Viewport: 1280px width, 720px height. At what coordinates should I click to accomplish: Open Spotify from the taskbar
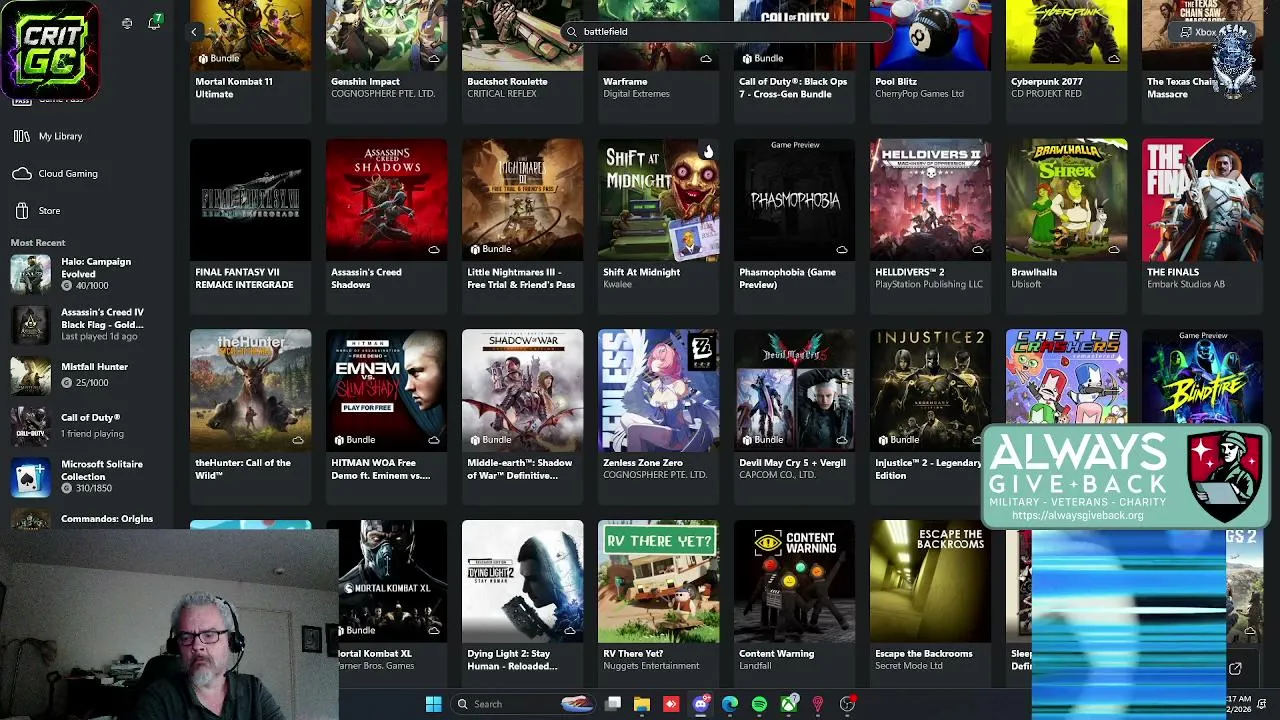[759, 704]
